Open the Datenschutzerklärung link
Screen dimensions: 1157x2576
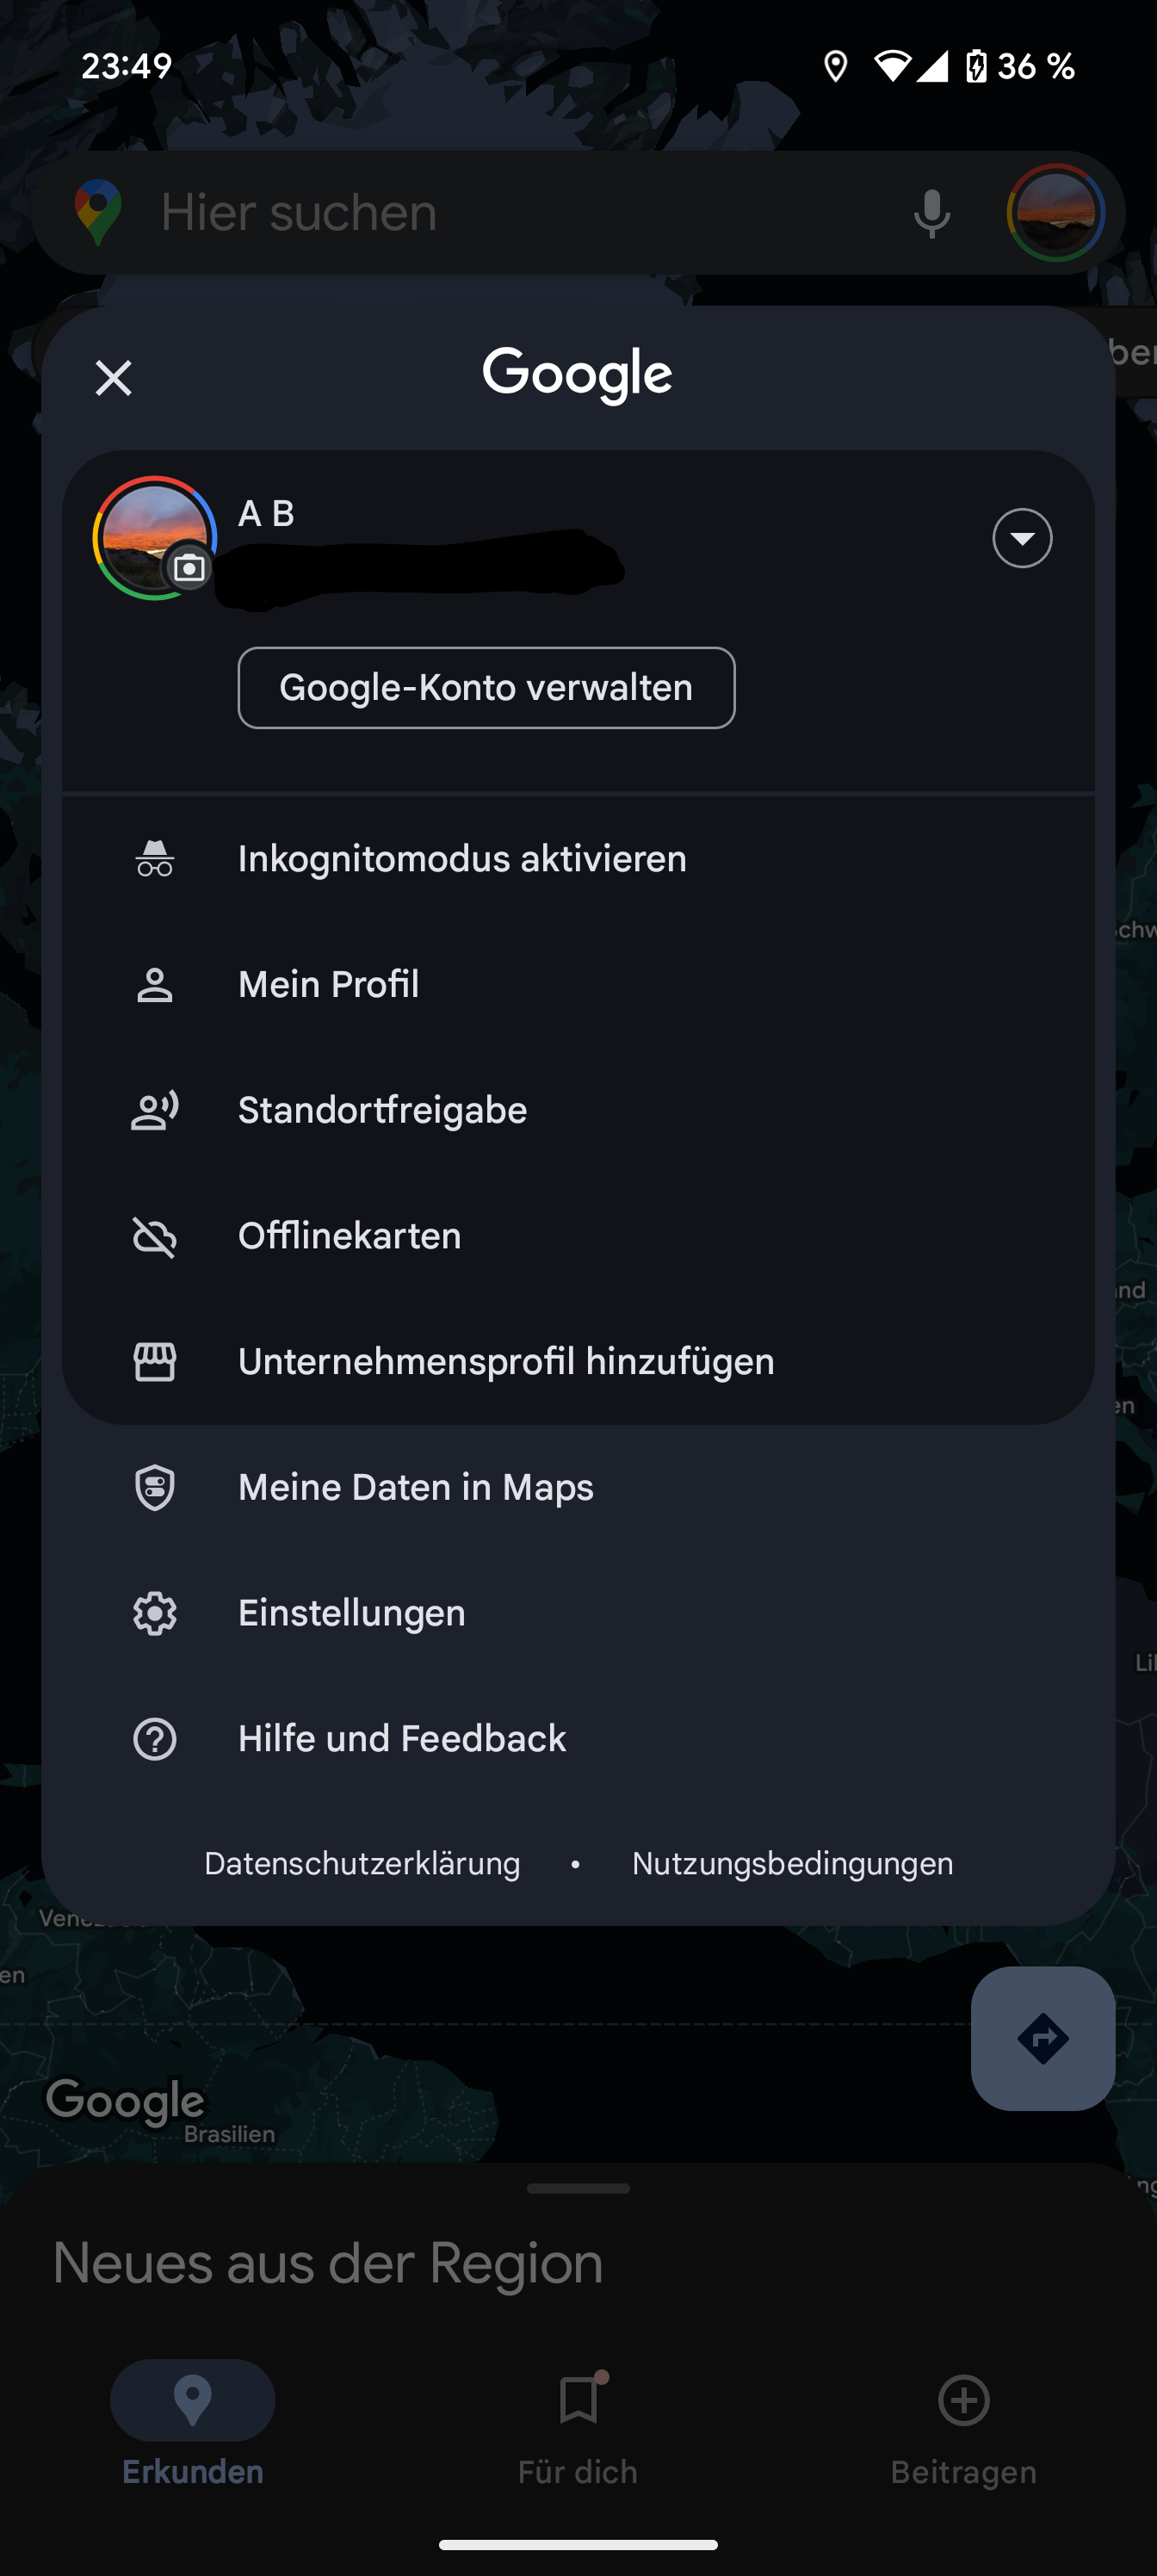[362, 1864]
